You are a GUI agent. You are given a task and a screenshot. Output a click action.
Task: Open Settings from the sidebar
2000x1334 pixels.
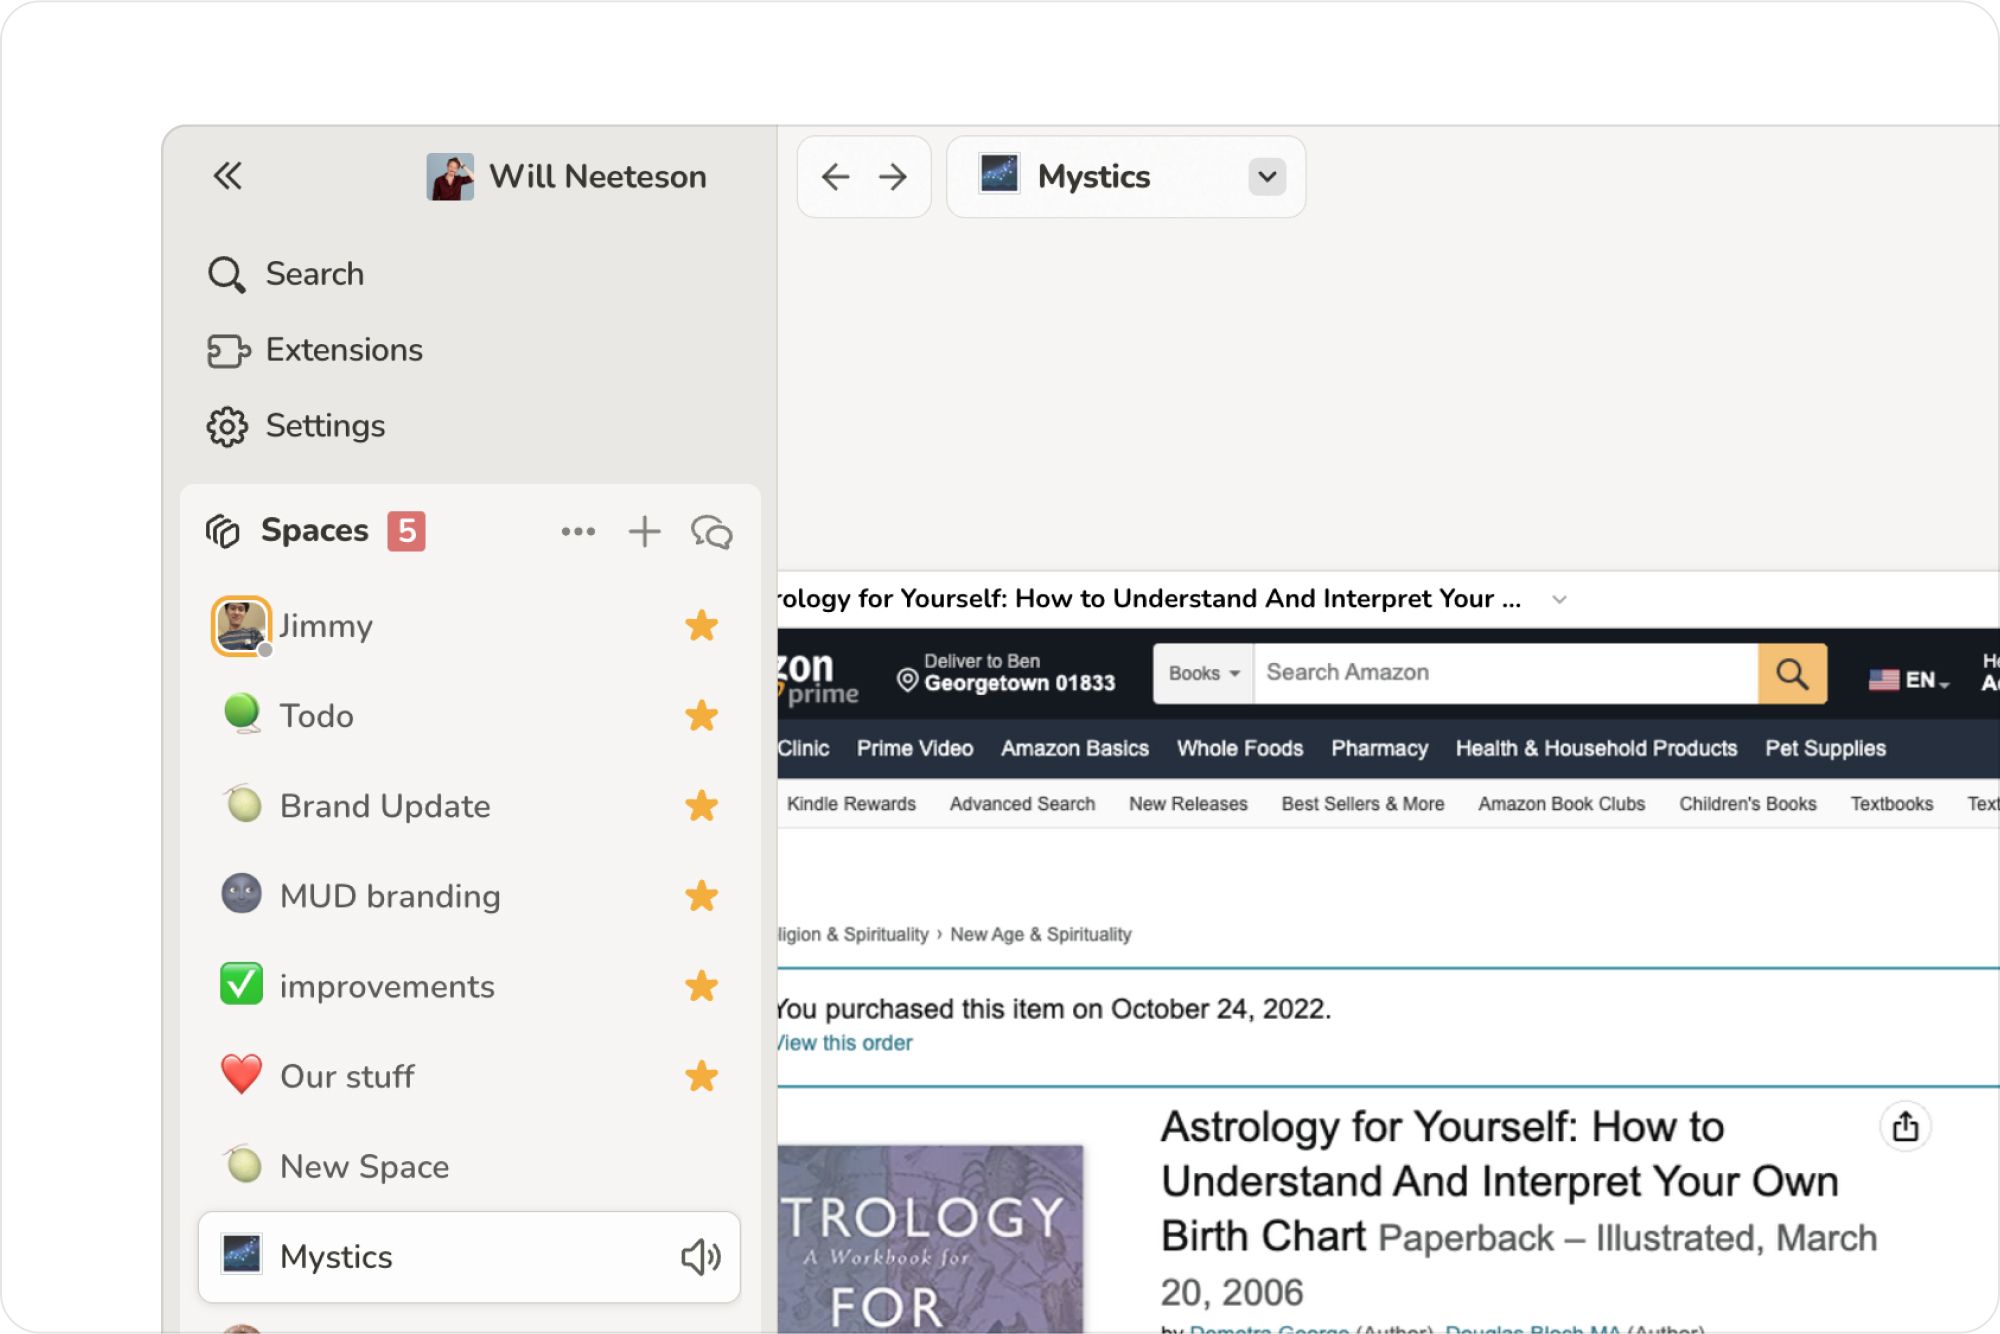[296, 426]
